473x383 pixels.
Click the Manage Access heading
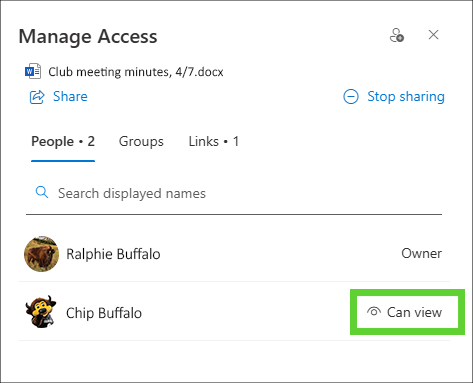[88, 36]
